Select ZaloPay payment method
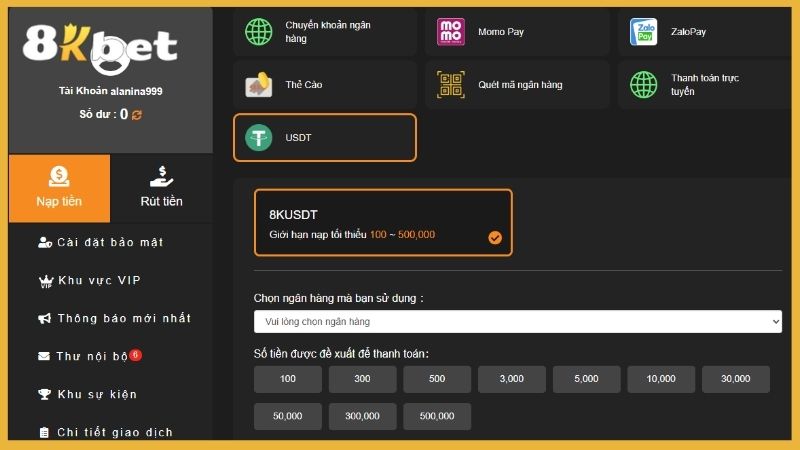This screenshot has width=800, height=450. [704, 32]
